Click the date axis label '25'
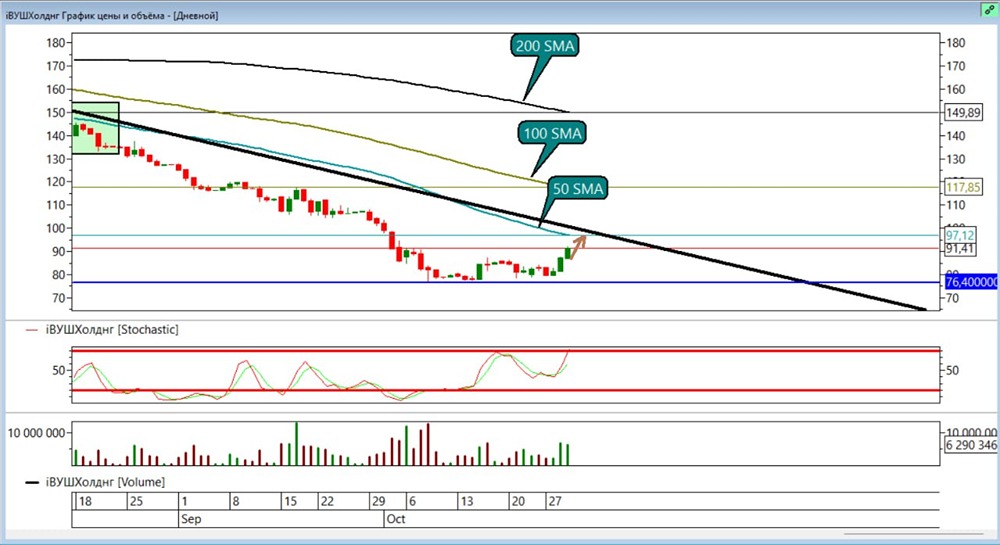The width and height of the screenshot is (1000, 545). pyautogui.click(x=136, y=501)
